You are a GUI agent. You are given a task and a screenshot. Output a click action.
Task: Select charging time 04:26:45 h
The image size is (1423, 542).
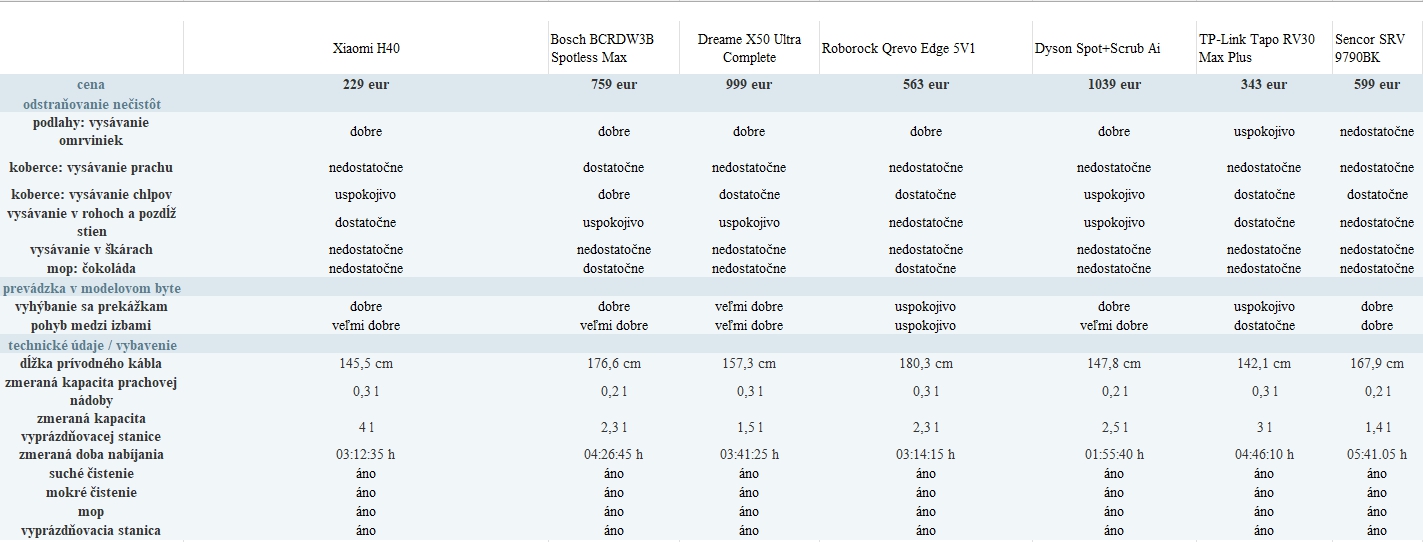click(x=614, y=454)
